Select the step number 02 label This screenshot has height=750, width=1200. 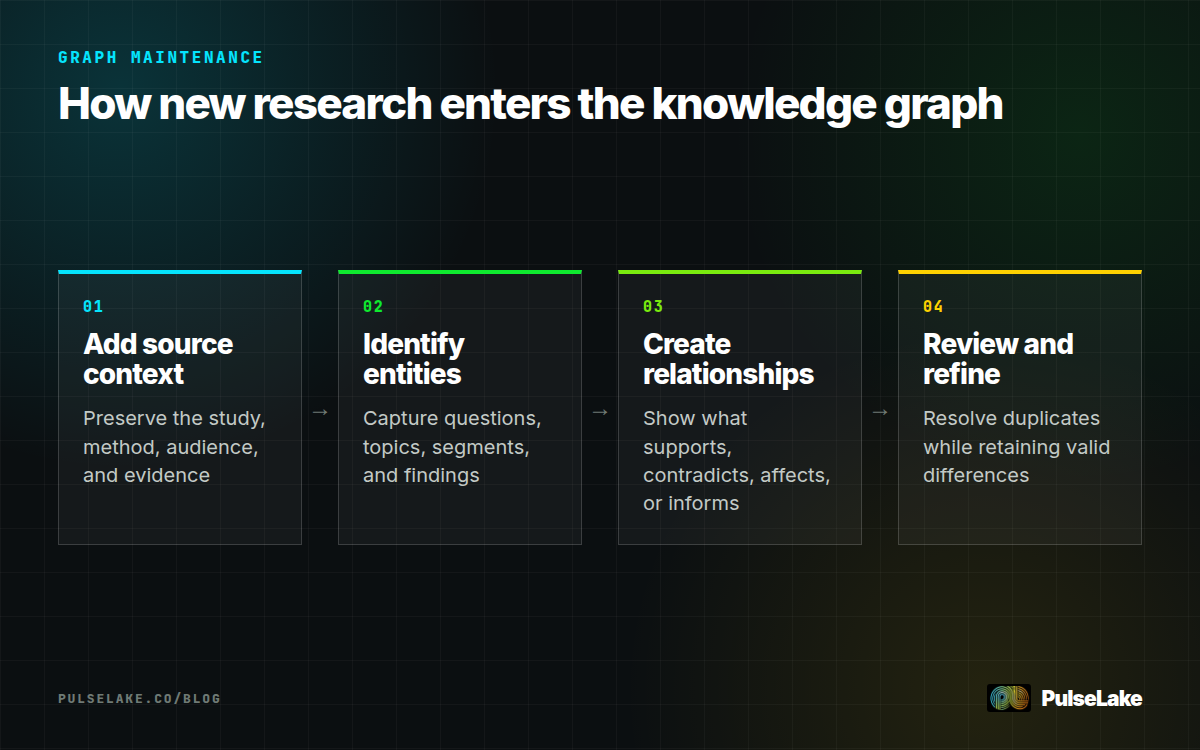click(x=373, y=307)
